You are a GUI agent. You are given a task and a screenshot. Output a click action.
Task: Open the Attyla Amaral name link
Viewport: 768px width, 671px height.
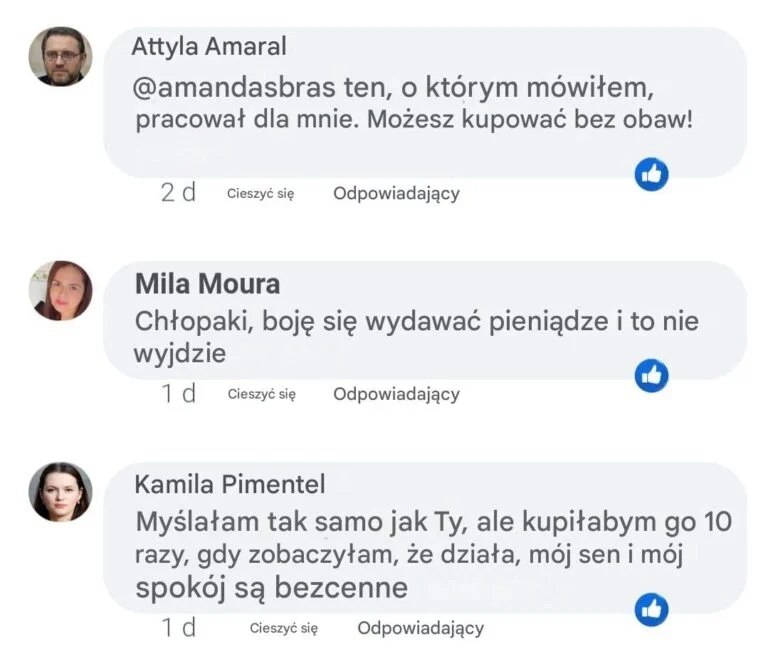(x=209, y=46)
